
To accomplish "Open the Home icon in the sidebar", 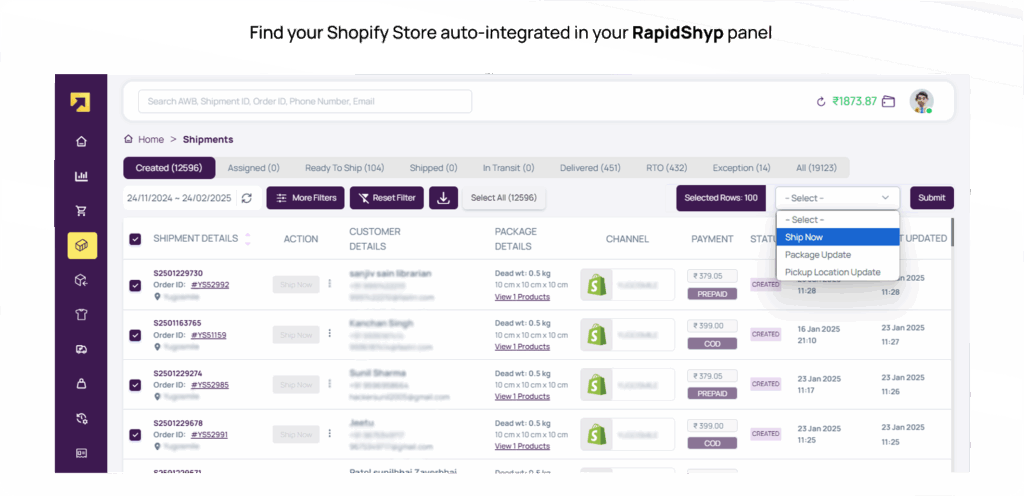I will (x=81, y=141).
